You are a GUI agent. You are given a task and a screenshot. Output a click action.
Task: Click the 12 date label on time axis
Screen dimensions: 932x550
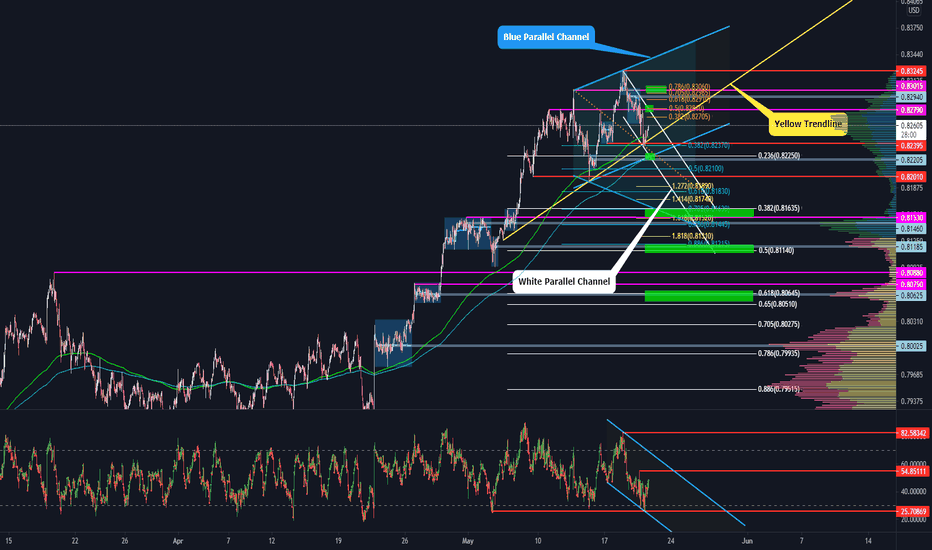pos(272,541)
